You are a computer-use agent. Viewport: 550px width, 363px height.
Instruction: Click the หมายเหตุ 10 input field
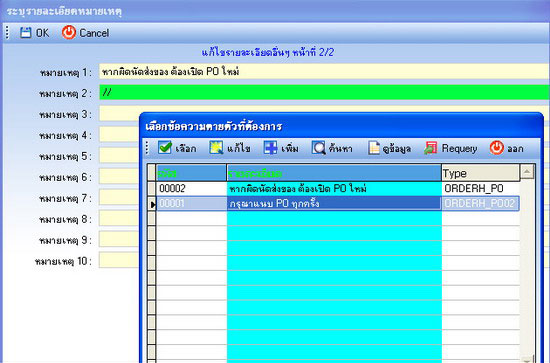(x=119, y=260)
